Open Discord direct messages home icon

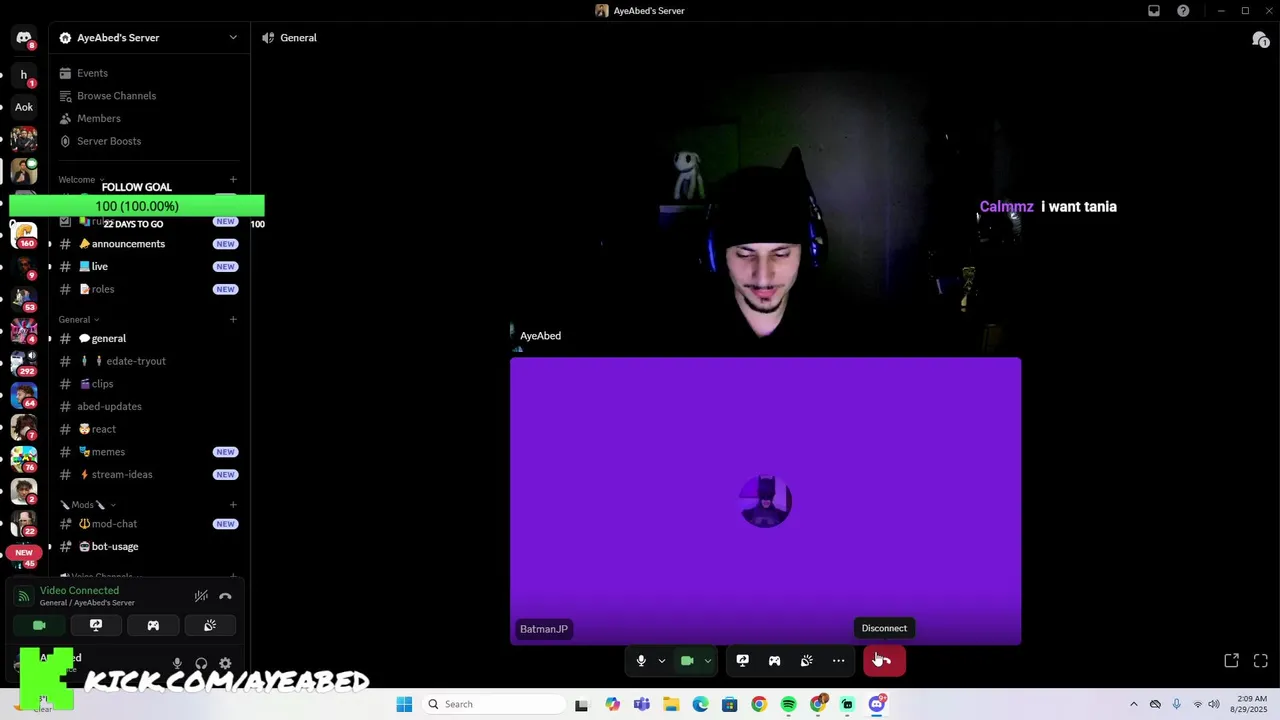[x=24, y=38]
